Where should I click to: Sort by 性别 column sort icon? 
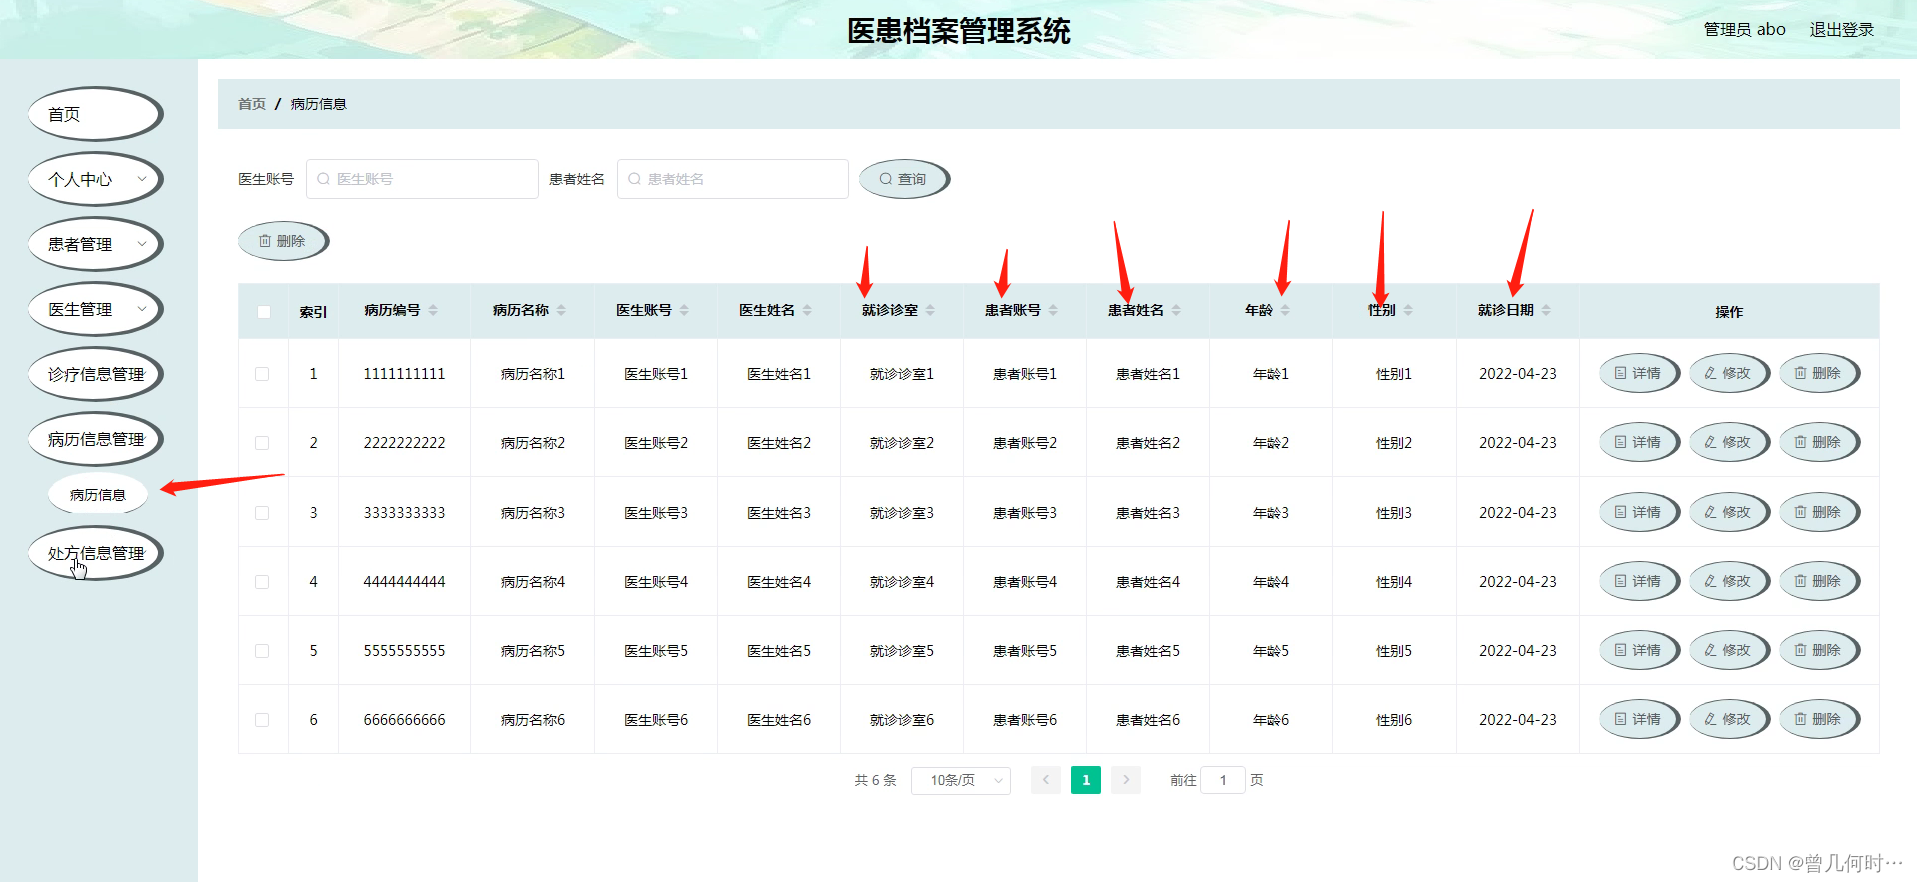pyautogui.click(x=1408, y=311)
